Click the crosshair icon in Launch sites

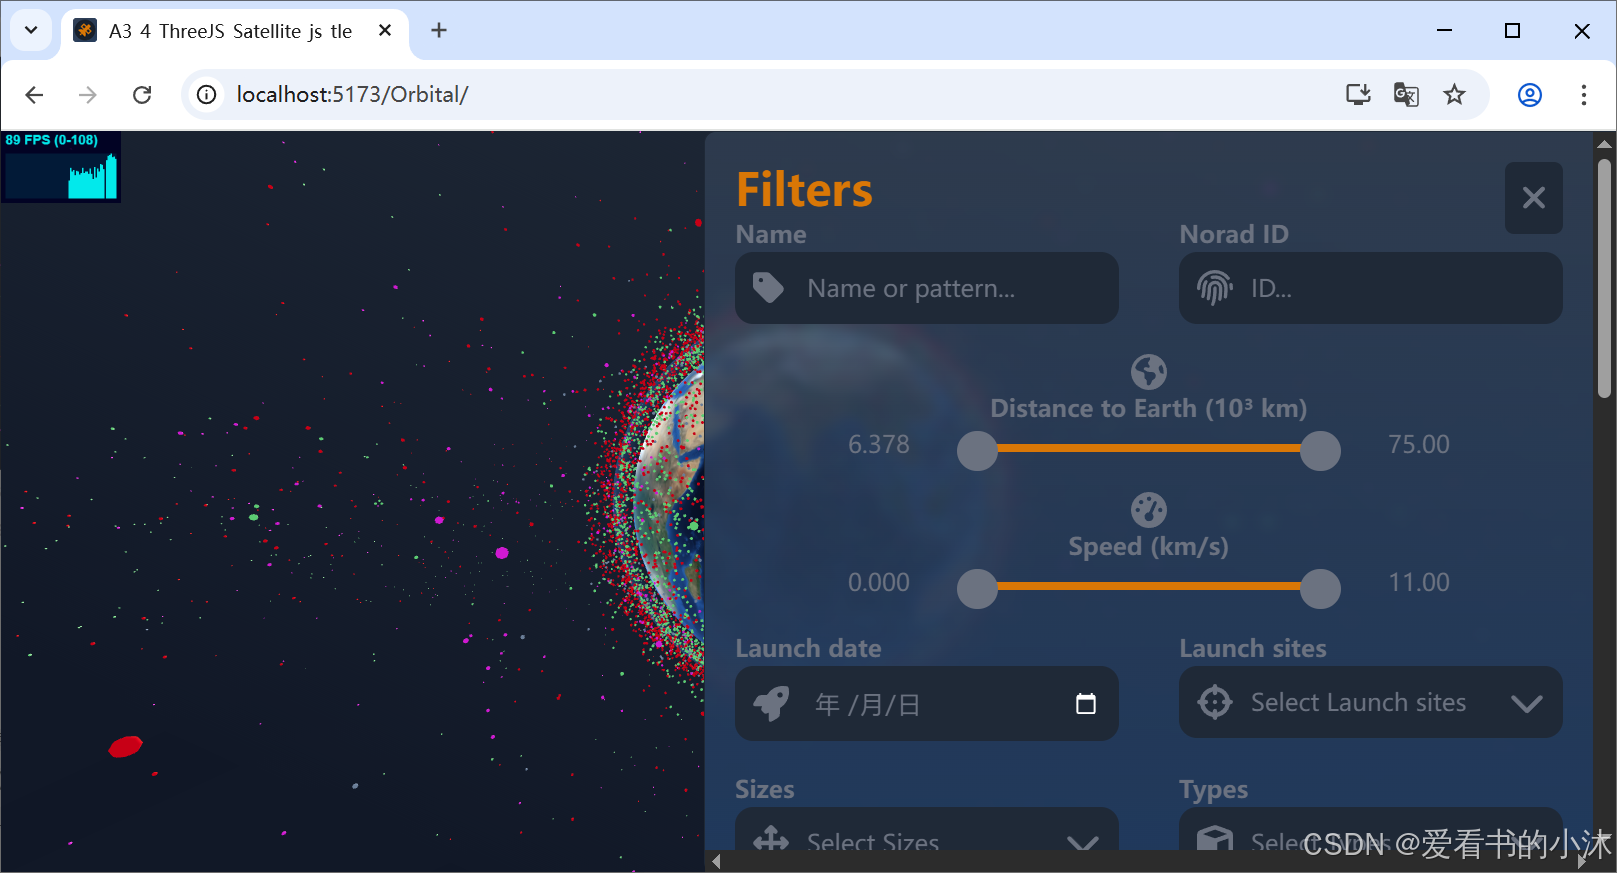click(x=1215, y=702)
